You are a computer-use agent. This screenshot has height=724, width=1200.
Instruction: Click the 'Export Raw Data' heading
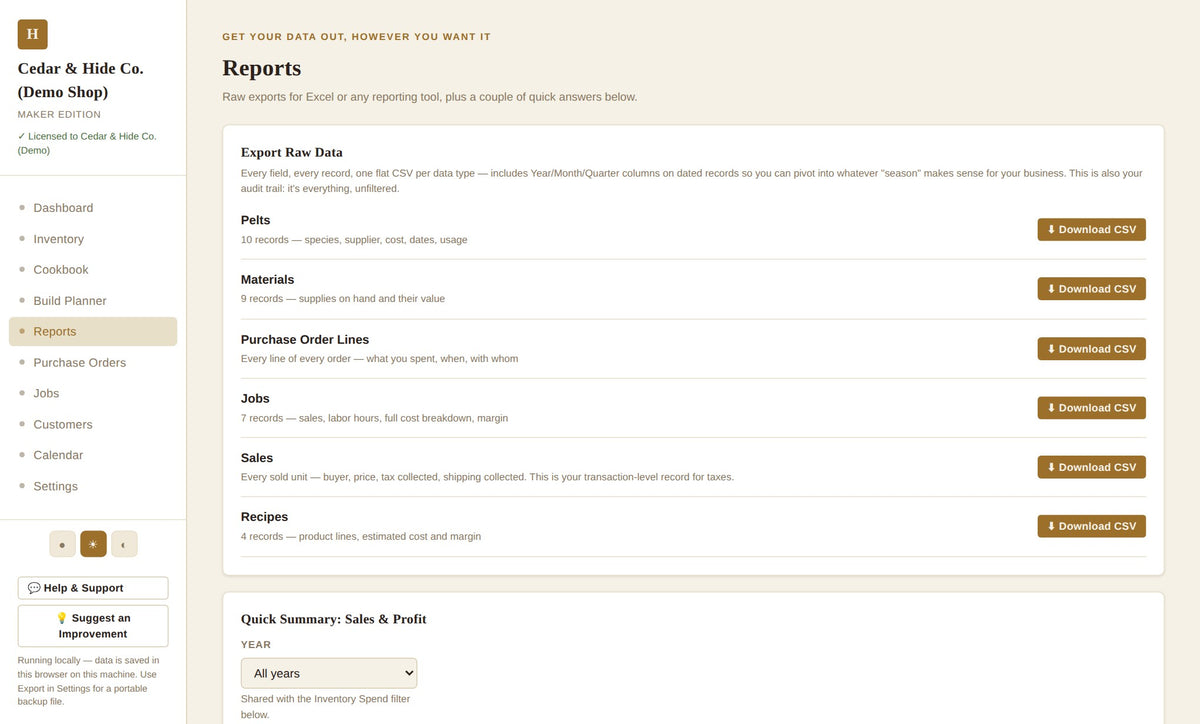coord(292,153)
